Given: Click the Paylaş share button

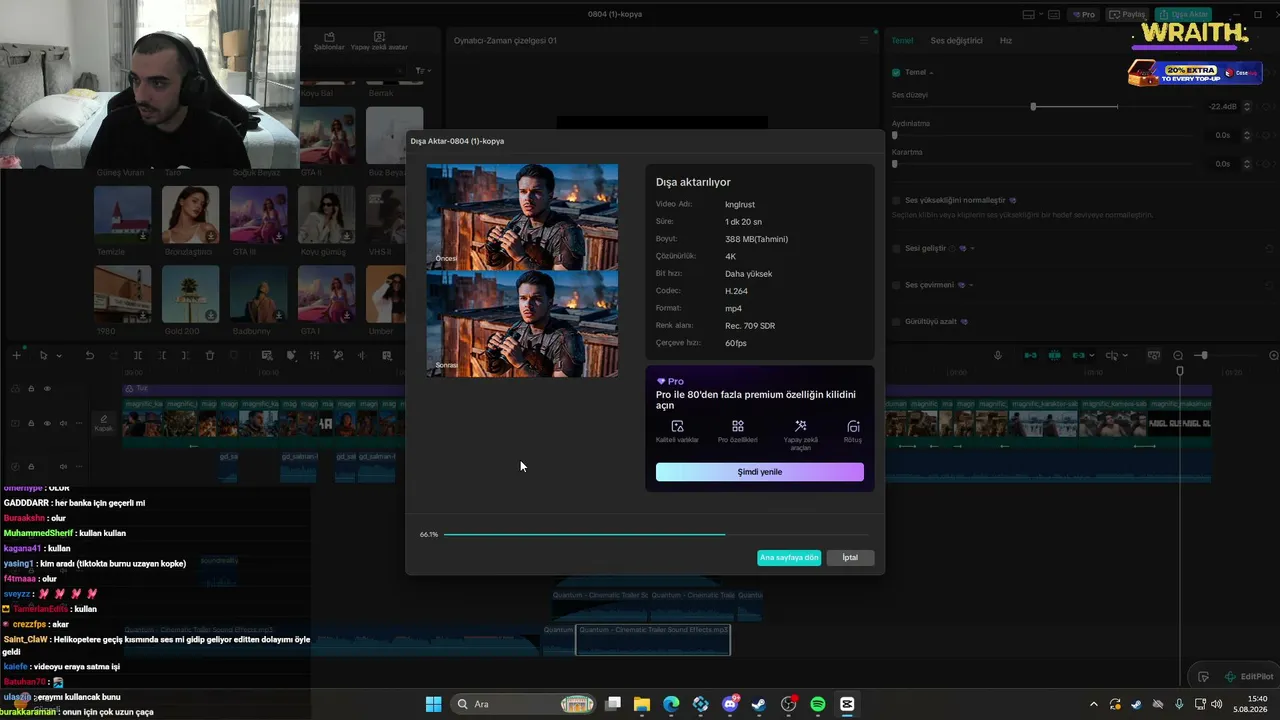Looking at the screenshot, I should [x=1128, y=15].
